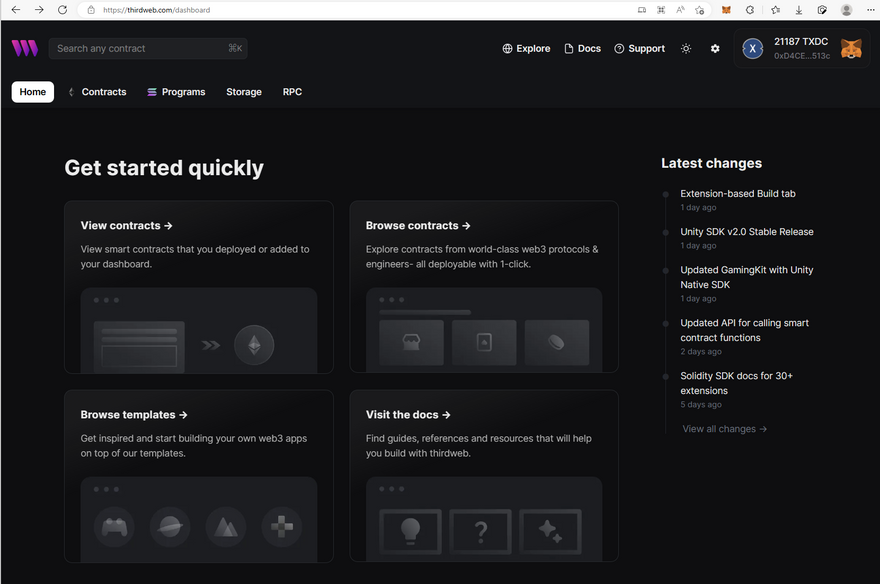This screenshot has height=584, width=880.
Task: Open the browser profile avatar
Action: point(846,10)
